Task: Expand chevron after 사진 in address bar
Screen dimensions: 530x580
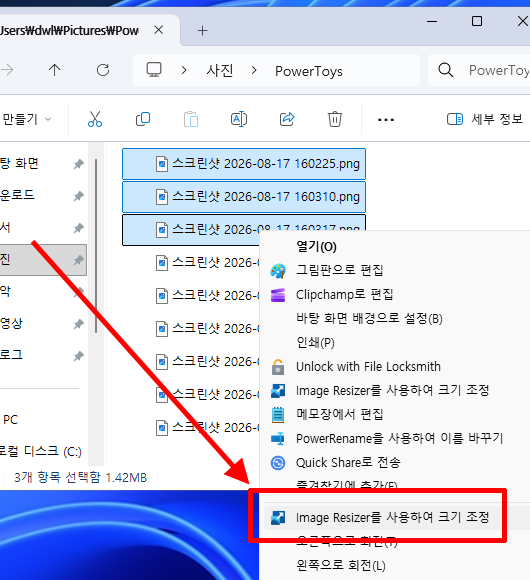Action: click(254, 70)
